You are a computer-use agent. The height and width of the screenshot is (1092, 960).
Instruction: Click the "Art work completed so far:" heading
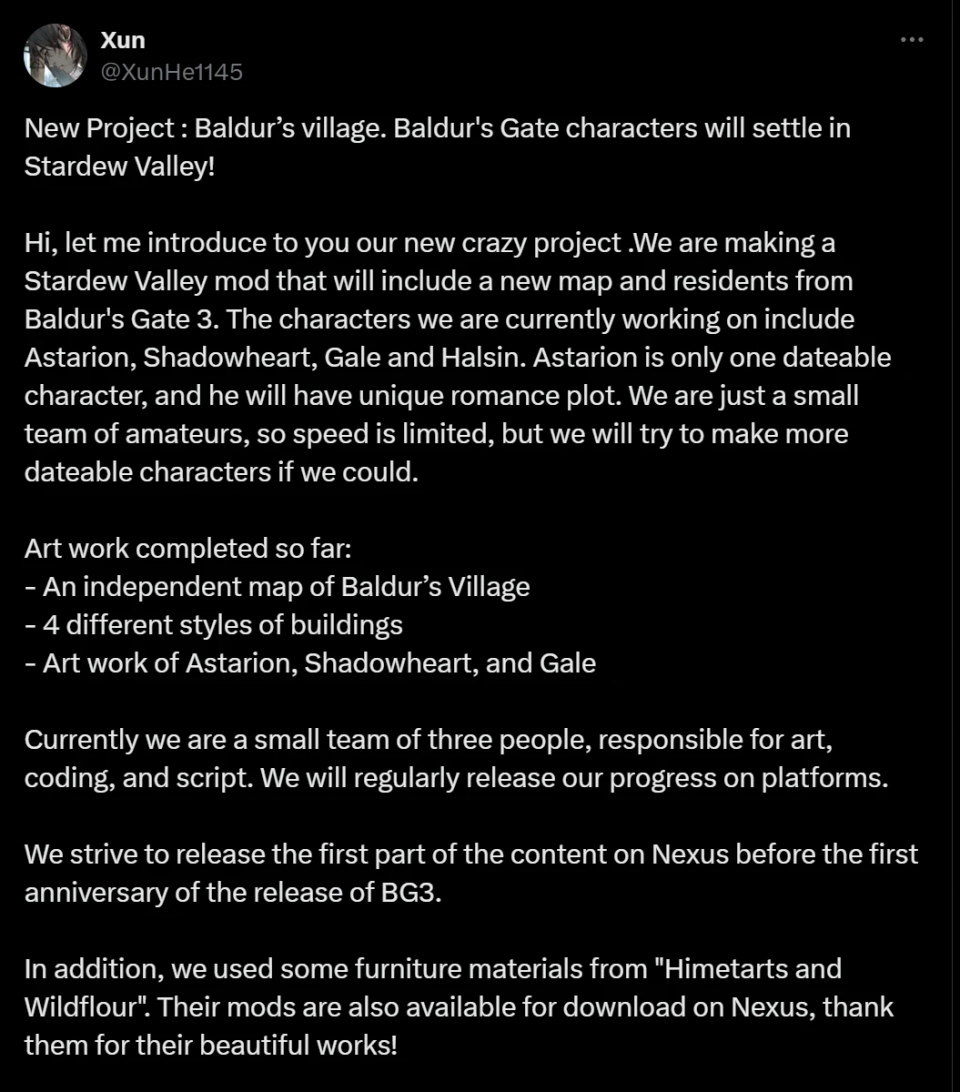coord(153,548)
